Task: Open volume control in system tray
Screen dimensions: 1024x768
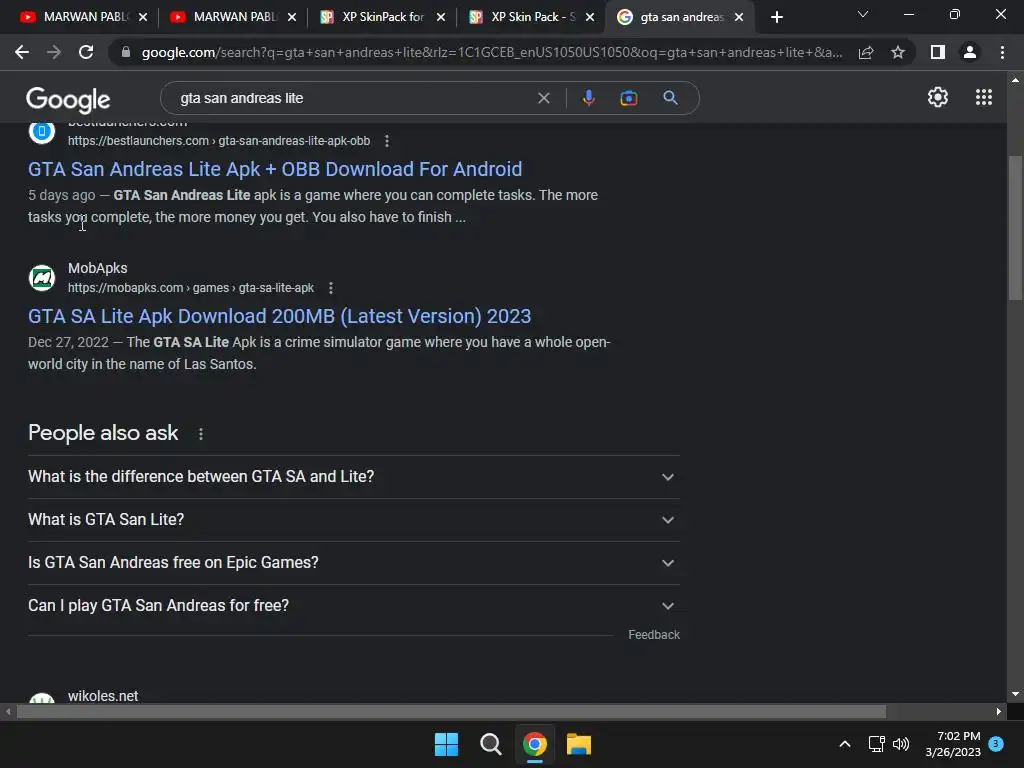Action: (x=901, y=744)
